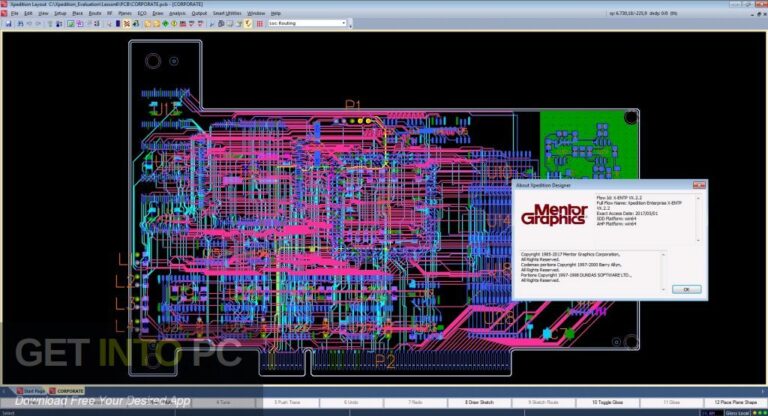
Task: Click the second yellow toolbar icon
Action: click(x=157, y=24)
